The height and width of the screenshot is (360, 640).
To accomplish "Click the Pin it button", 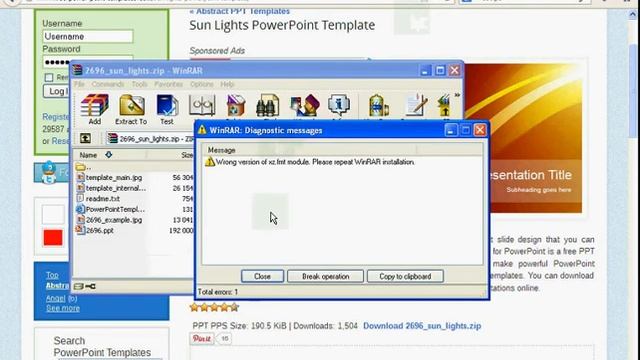I will tap(202, 338).
